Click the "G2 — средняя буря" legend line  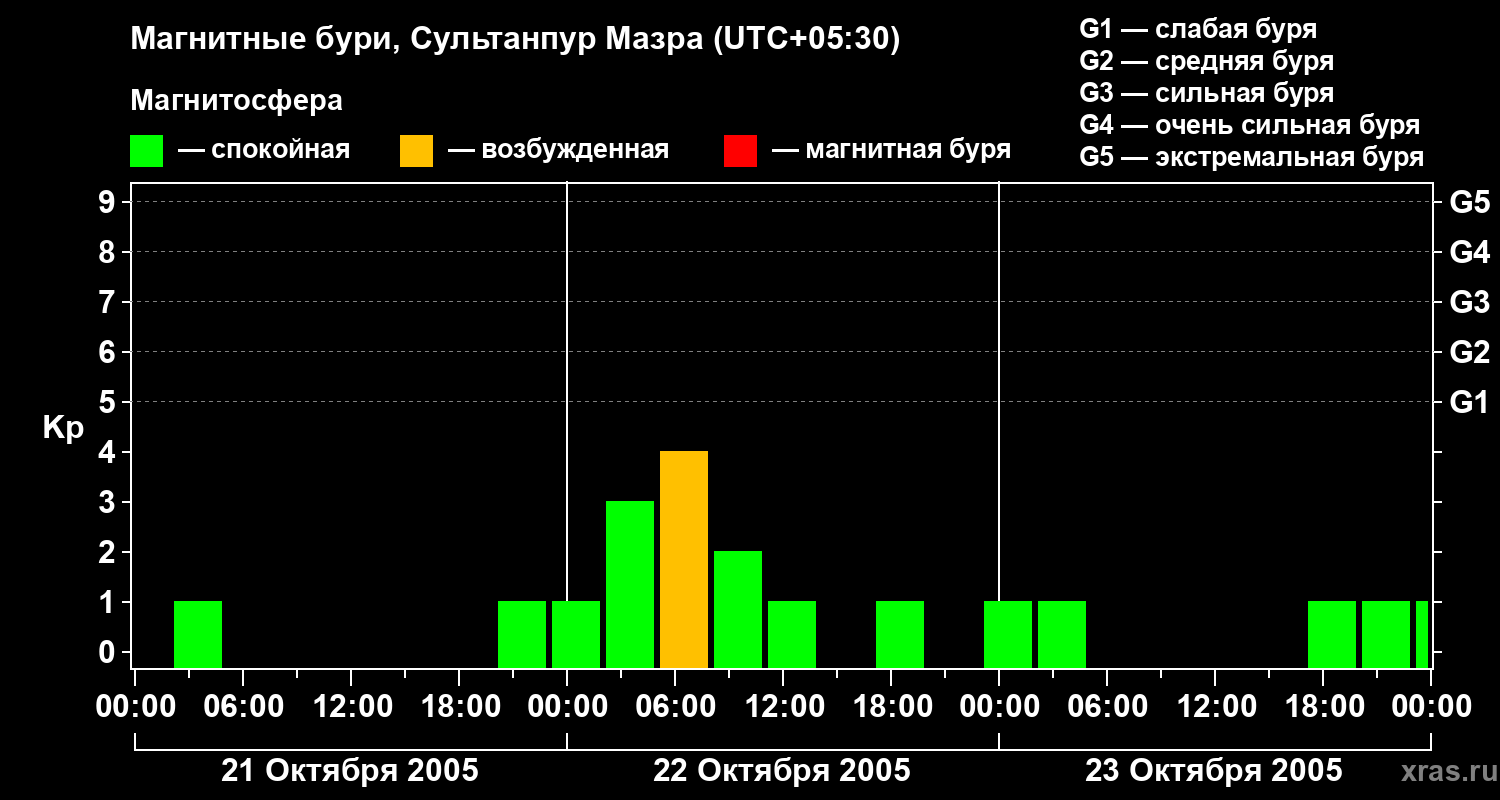pos(1207,61)
